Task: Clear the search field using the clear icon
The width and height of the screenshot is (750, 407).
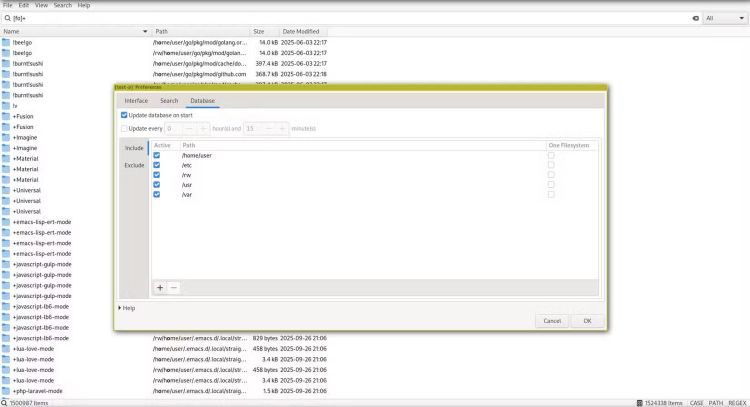Action: coord(696,18)
